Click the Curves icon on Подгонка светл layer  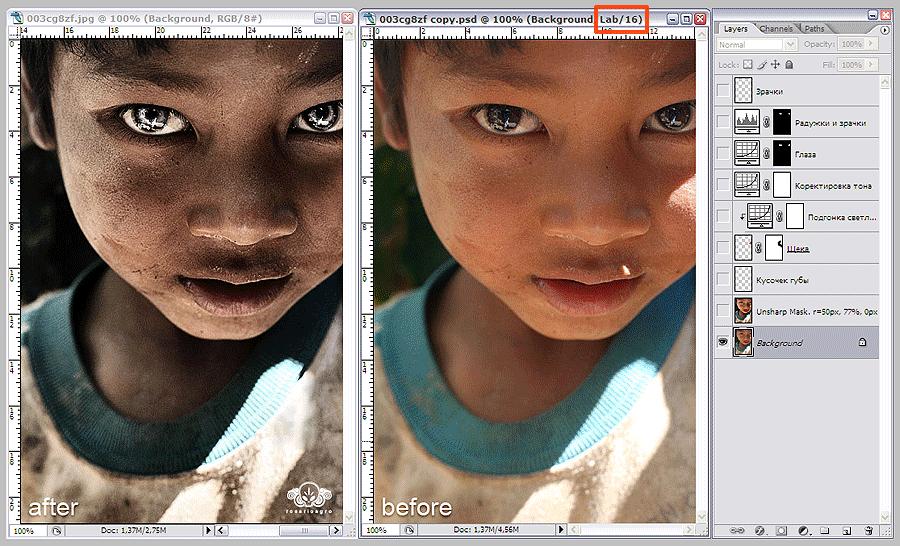[759, 216]
